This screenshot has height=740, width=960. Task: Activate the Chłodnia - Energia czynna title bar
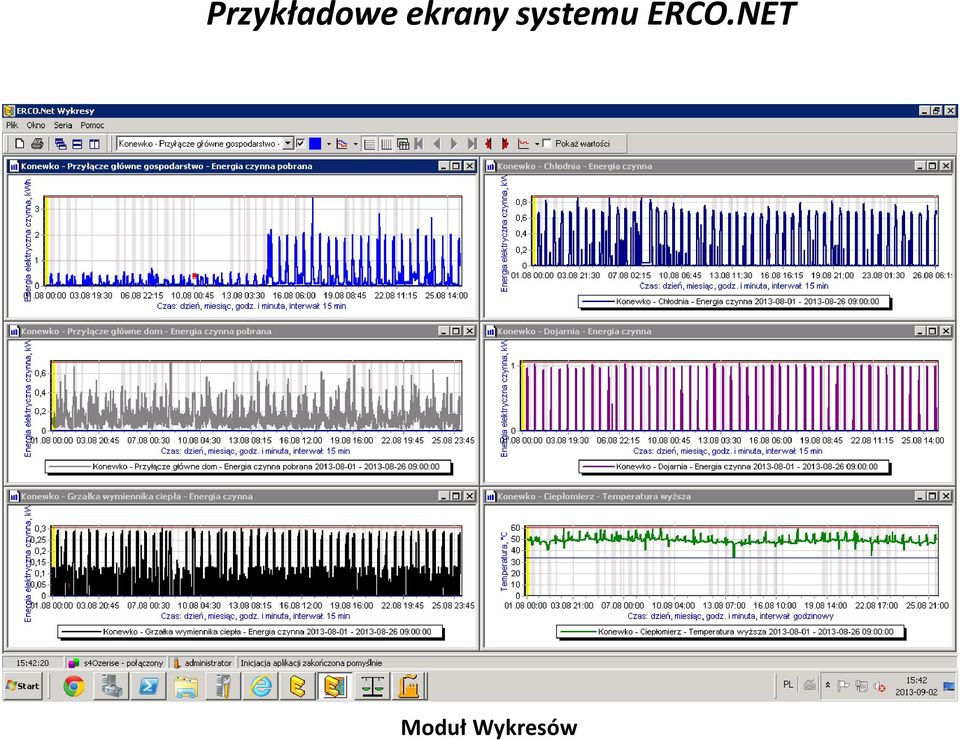719,166
